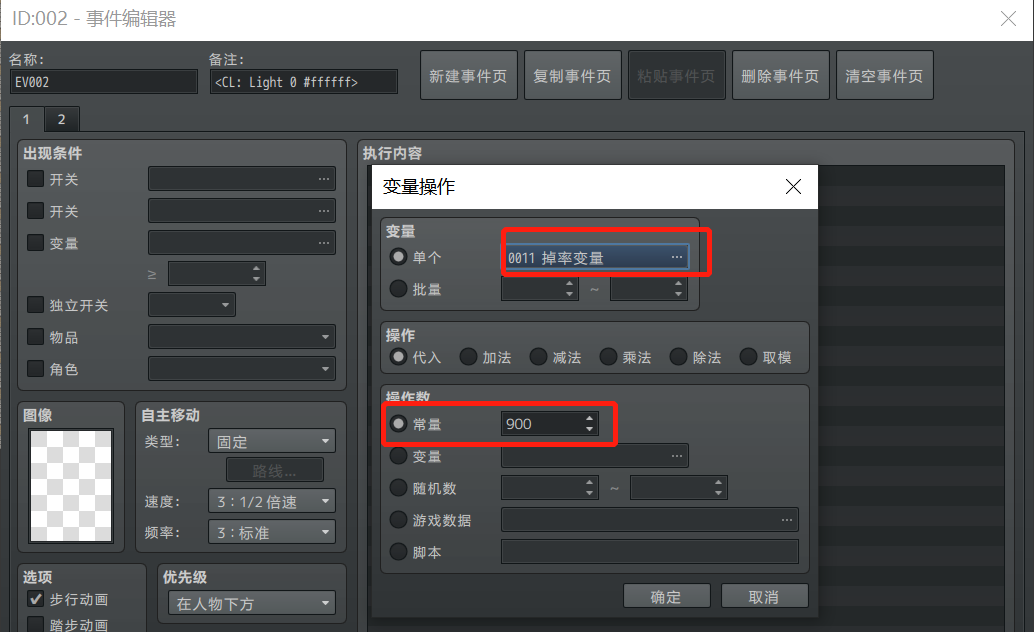Screen dimensions: 1034x632
Task: Open the 速度 3: 1/2 倍速 dropdown
Action: click(272, 501)
